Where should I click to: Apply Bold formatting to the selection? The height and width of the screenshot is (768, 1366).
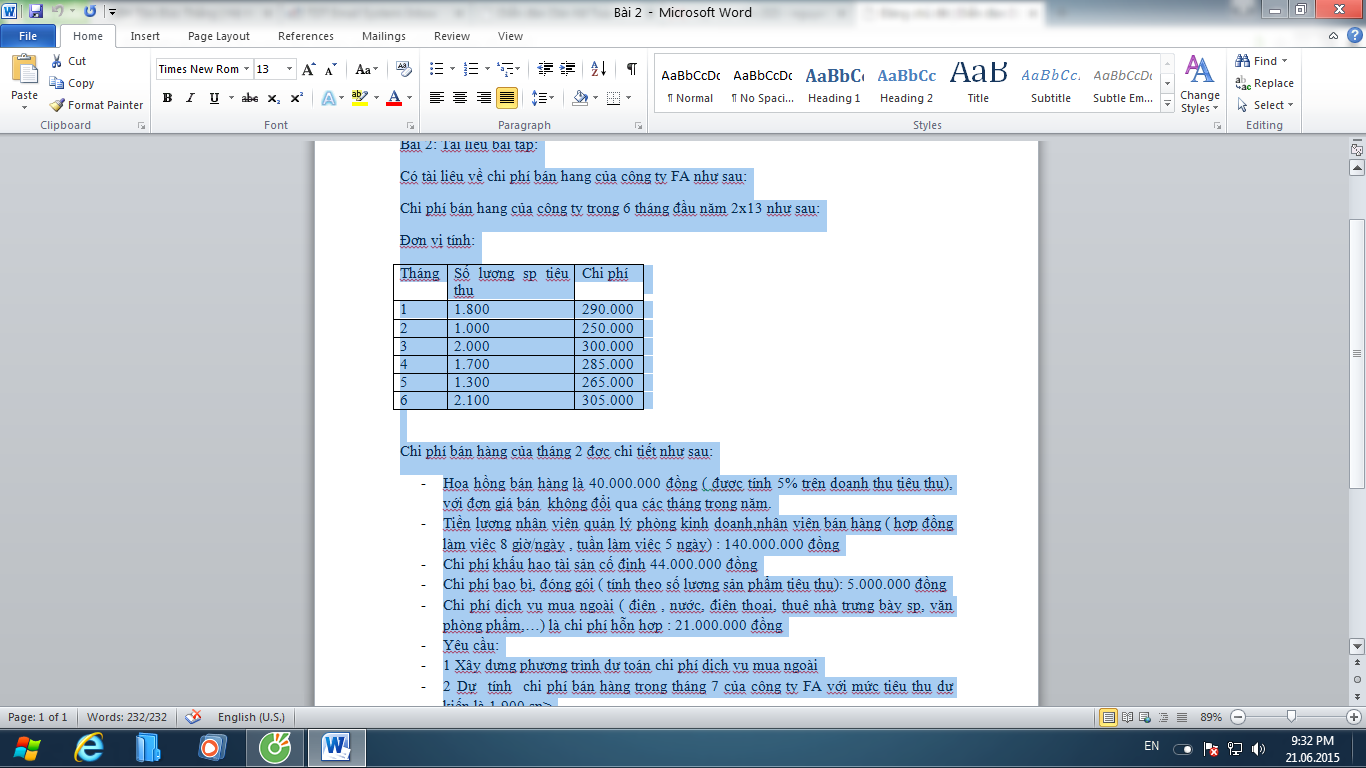(167, 98)
